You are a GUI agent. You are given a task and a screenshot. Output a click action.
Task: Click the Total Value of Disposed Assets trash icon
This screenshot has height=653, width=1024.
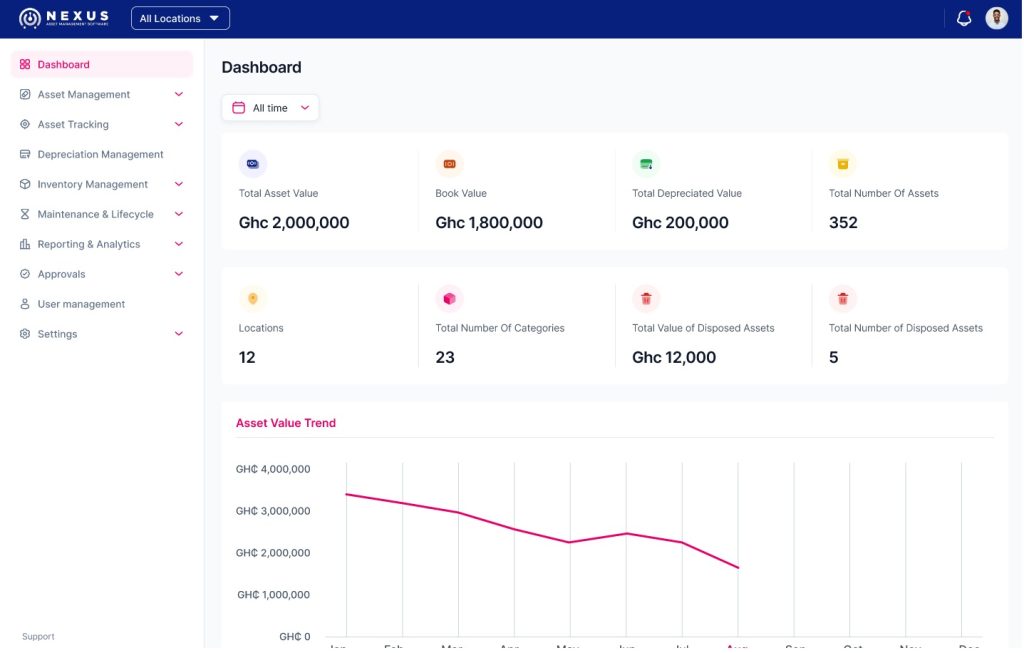pos(646,298)
